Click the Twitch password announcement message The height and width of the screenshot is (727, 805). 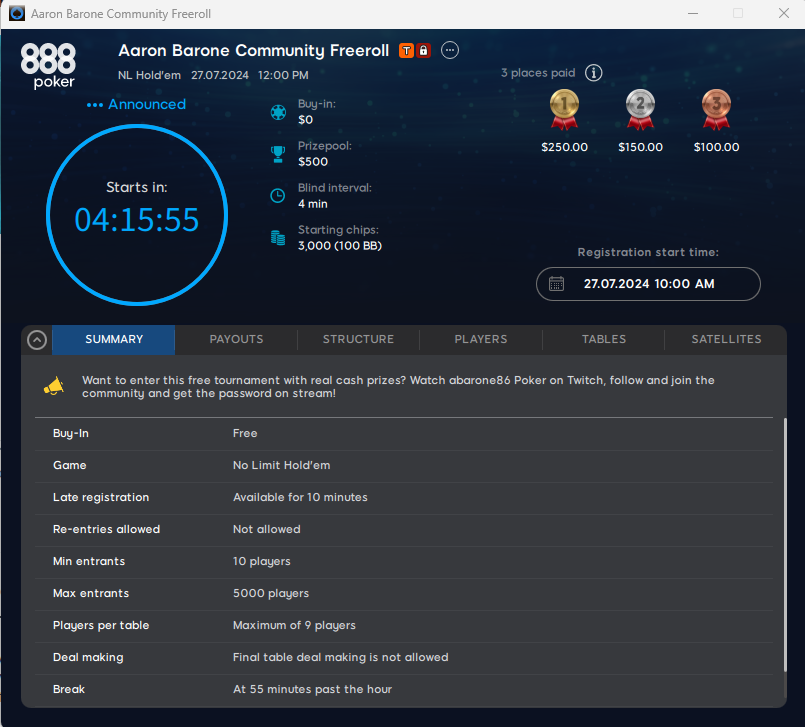398,387
